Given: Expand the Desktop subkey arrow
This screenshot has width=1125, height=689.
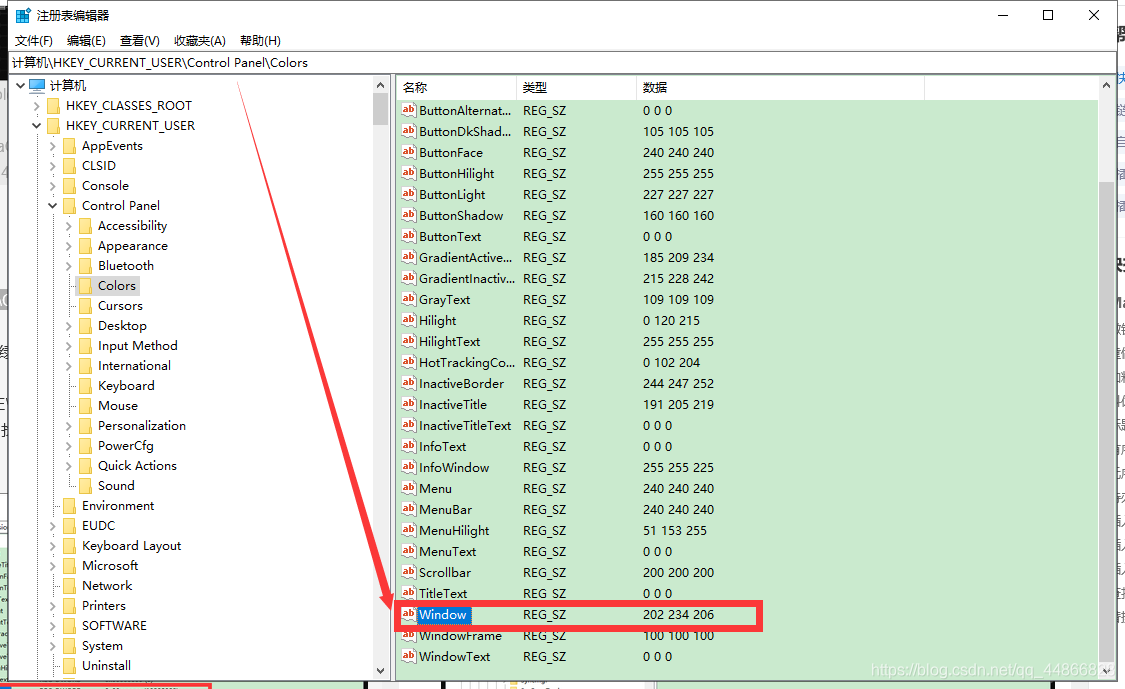Looking at the screenshot, I should pyautogui.click(x=68, y=326).
